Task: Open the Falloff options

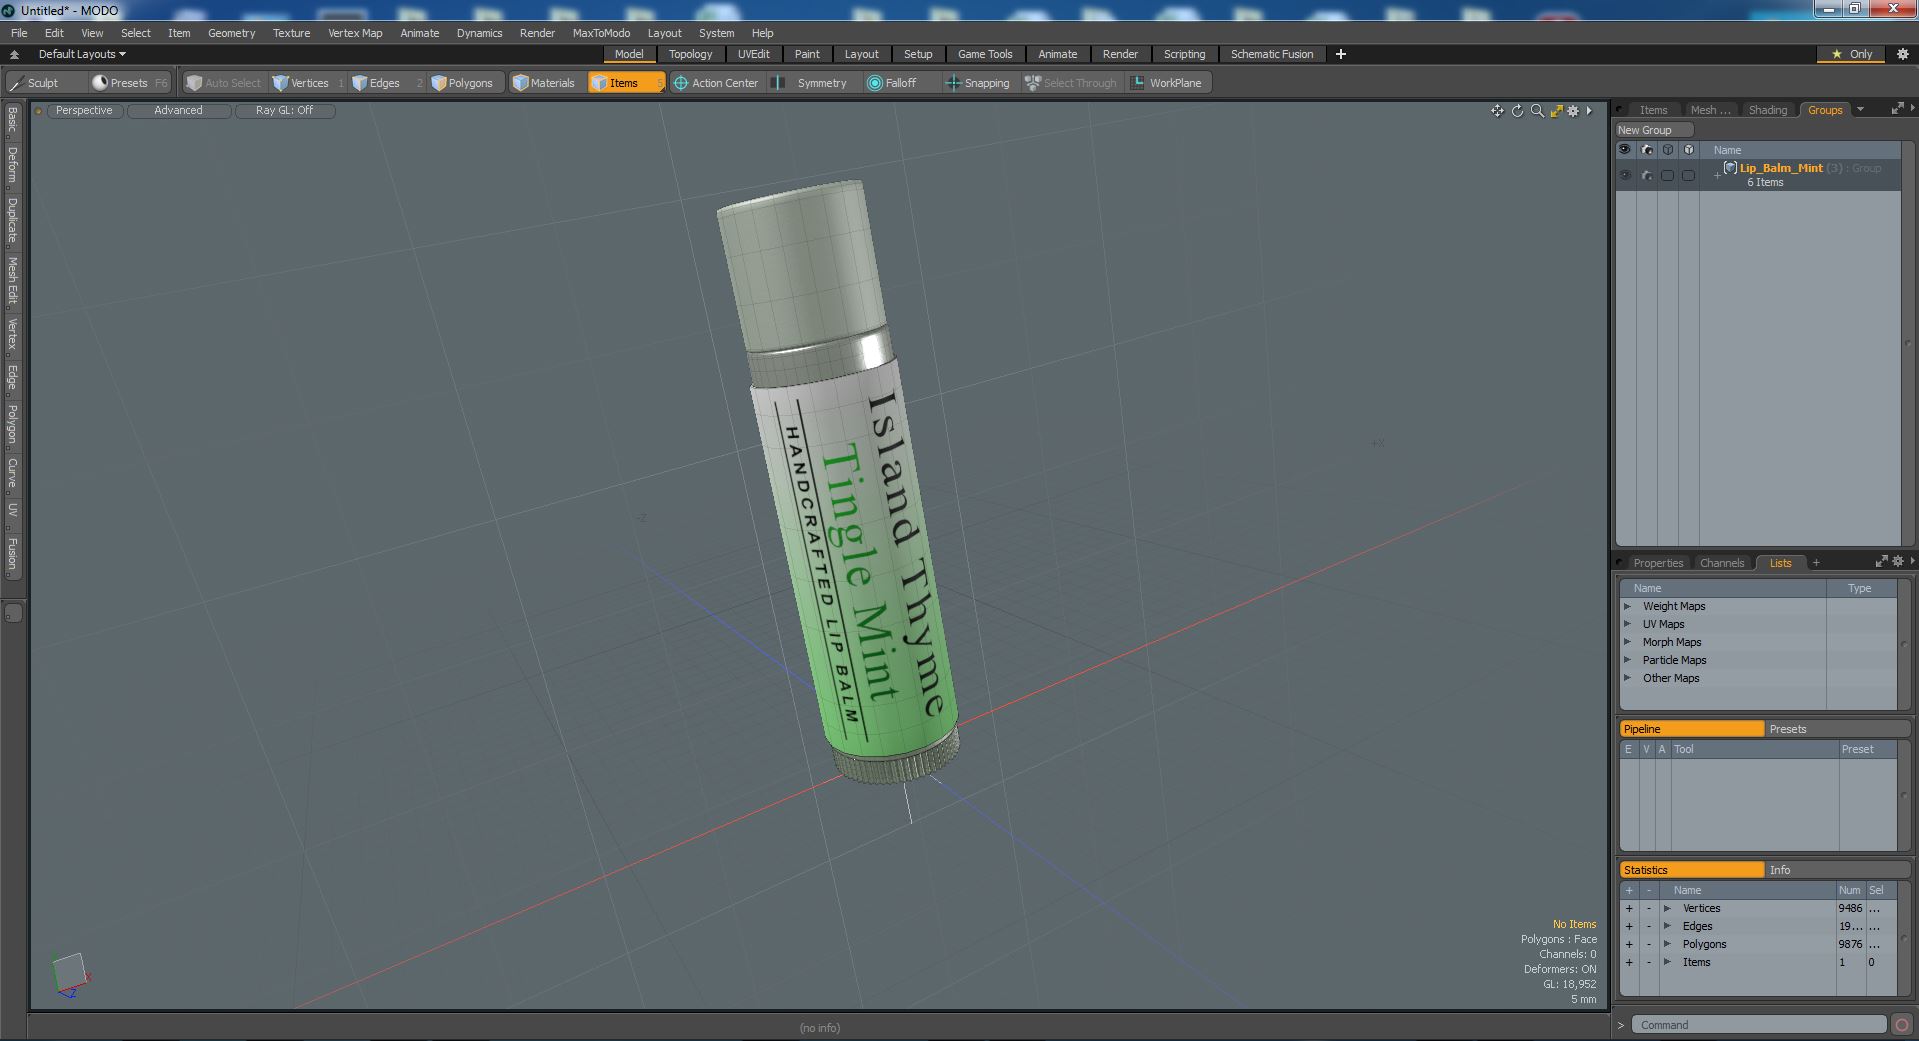Action: (x=900, y=83)
